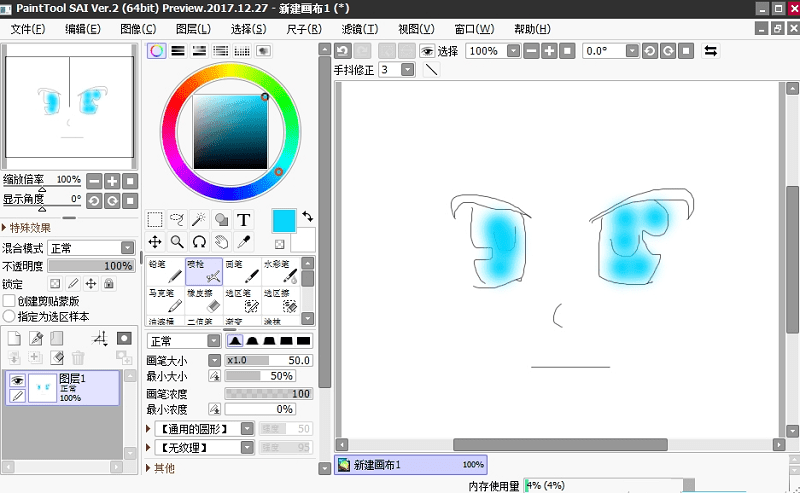Click the 新建画布1 canvas tab button
This screenshot has height=493, width=800.
tap(410, 465)
